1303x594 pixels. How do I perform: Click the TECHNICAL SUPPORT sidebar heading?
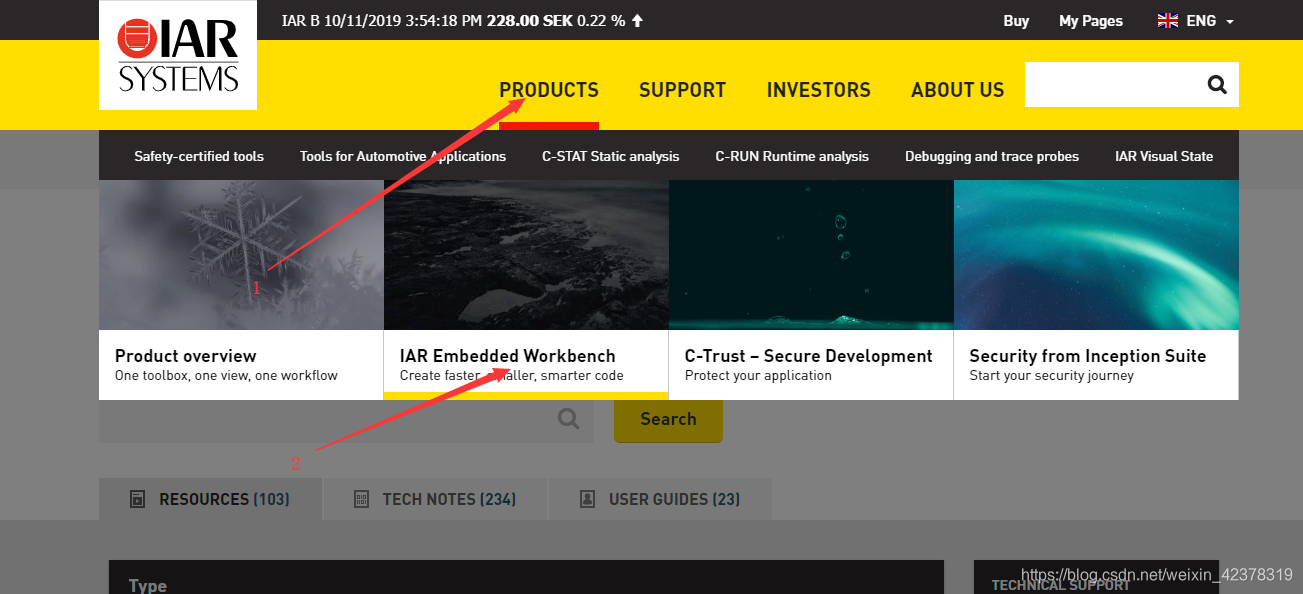1060,586
